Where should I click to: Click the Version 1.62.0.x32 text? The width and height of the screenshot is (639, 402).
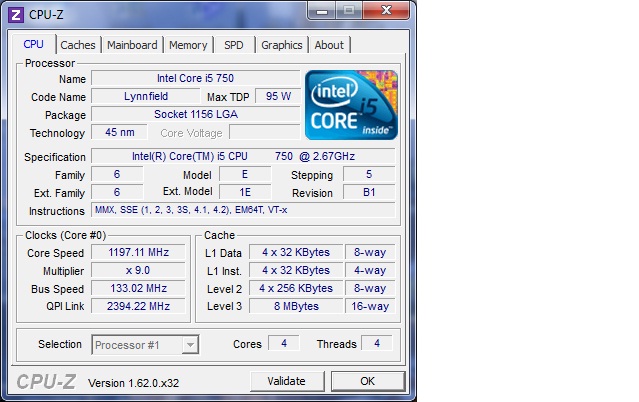(x=133, y=383)
